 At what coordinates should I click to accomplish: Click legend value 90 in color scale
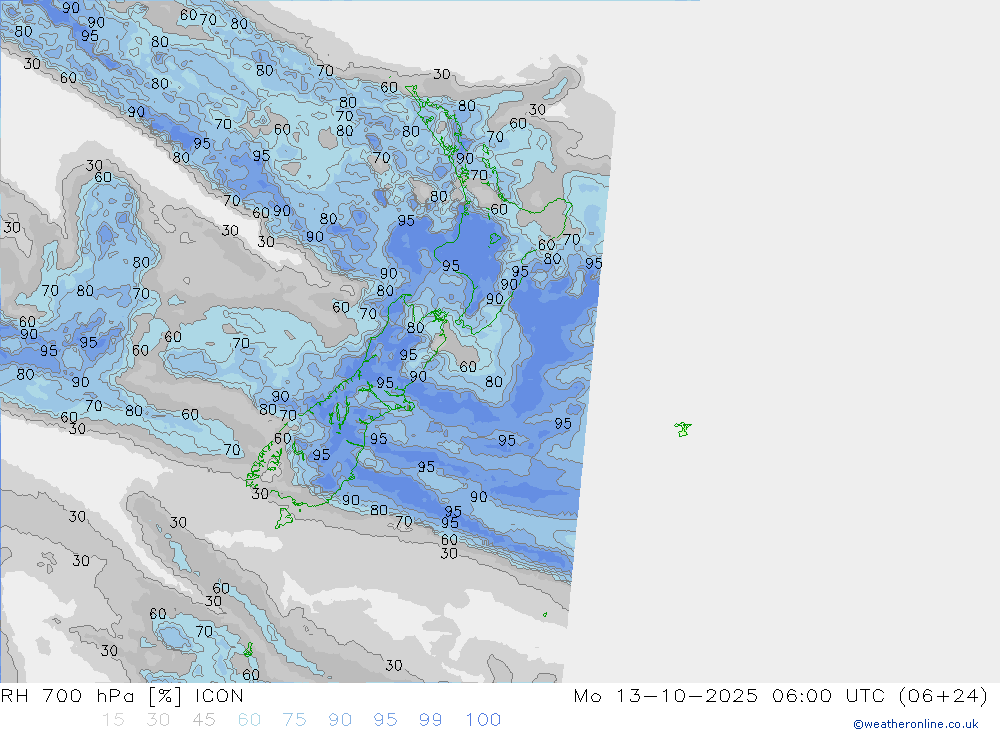coord(340,720)
